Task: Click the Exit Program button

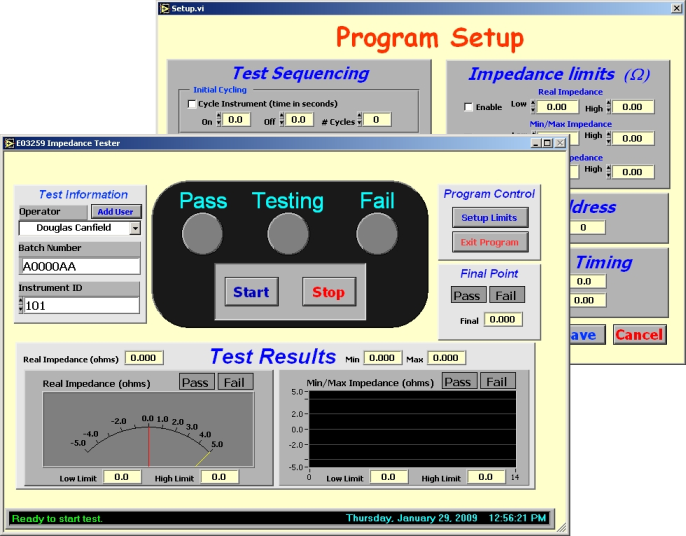Action: pyautogui.click(x=489, y=242)
